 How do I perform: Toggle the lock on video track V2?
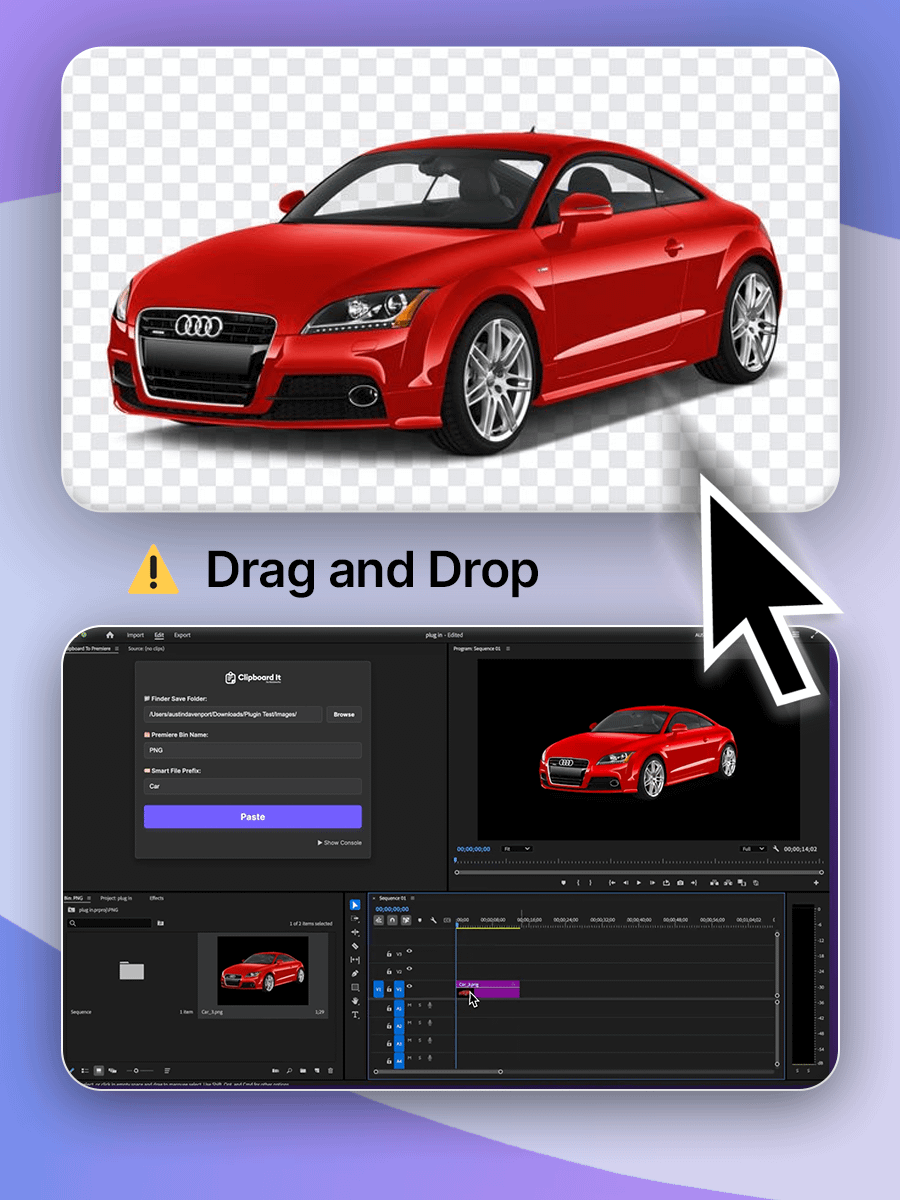[x=389, y=971]
